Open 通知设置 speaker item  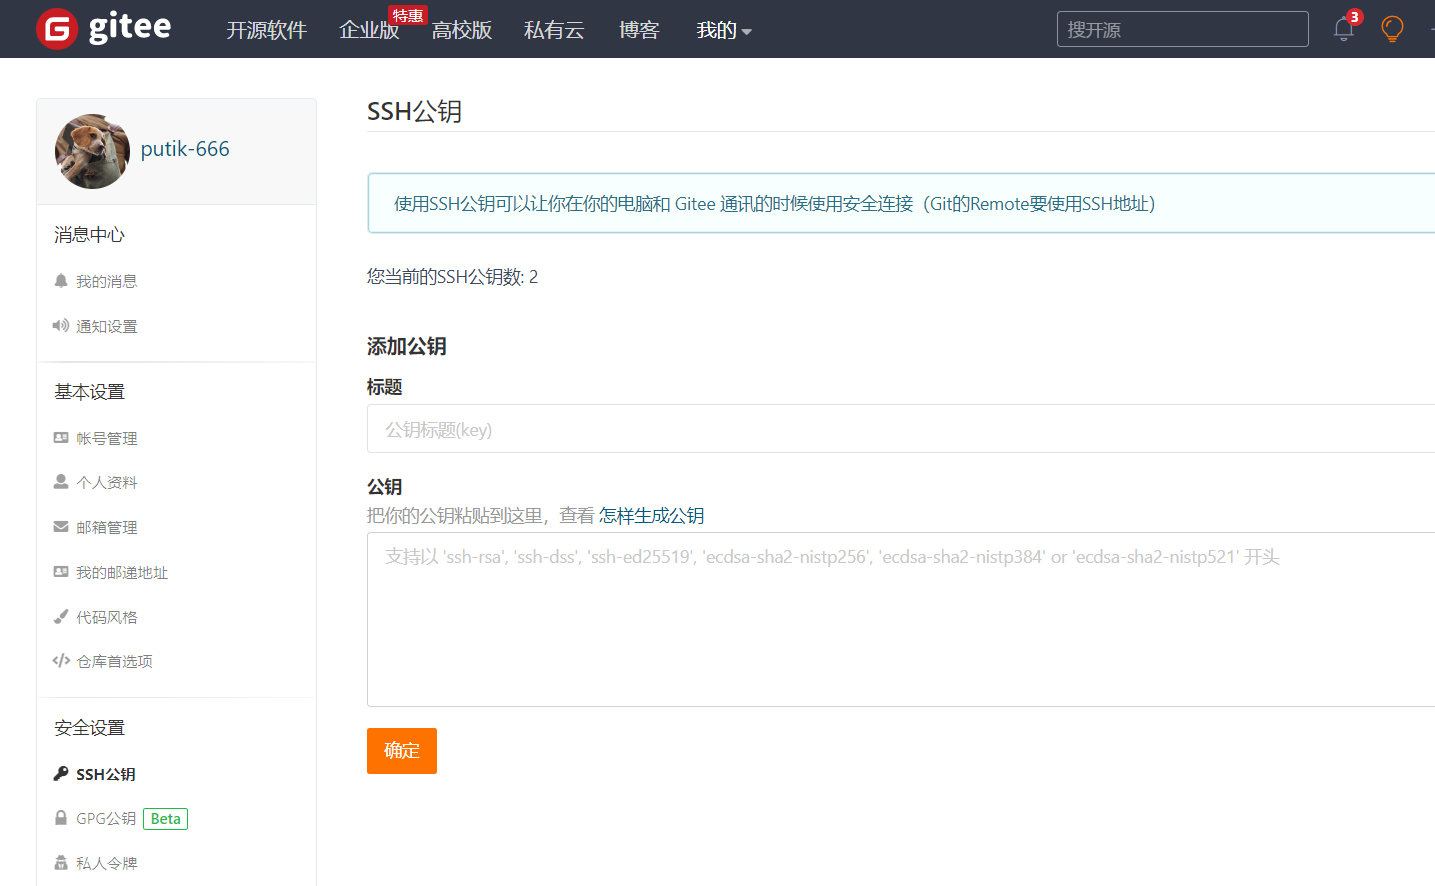tap(106, 327)
